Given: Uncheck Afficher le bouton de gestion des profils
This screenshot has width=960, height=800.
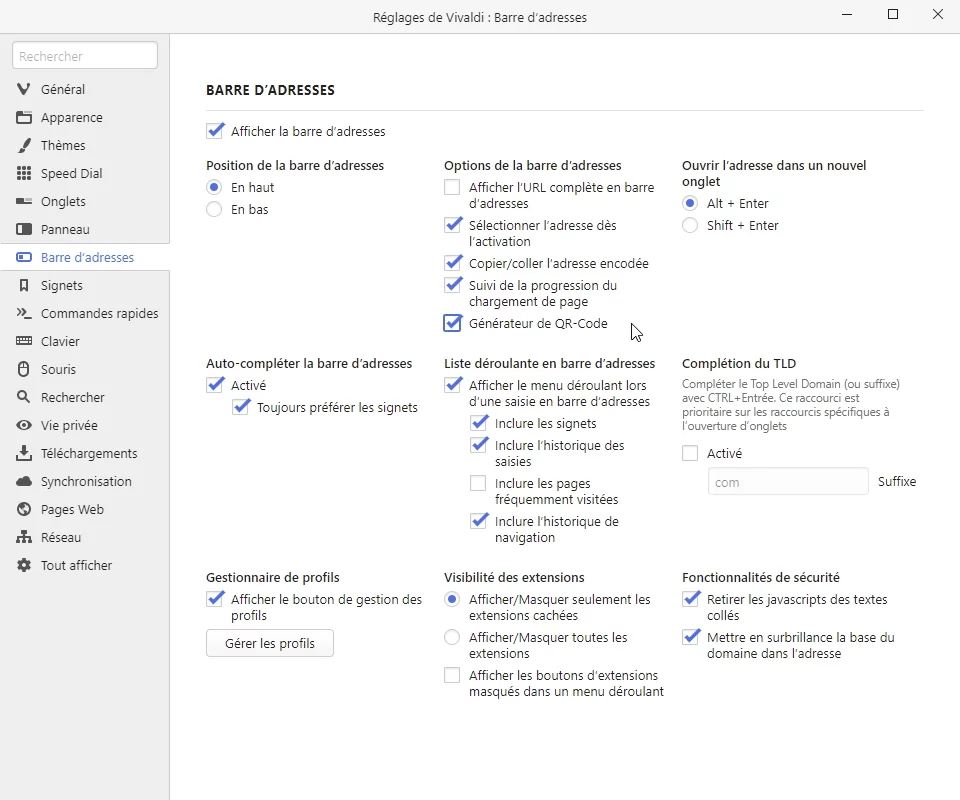Looking at the screenshot, I should (x=215, y=599).
